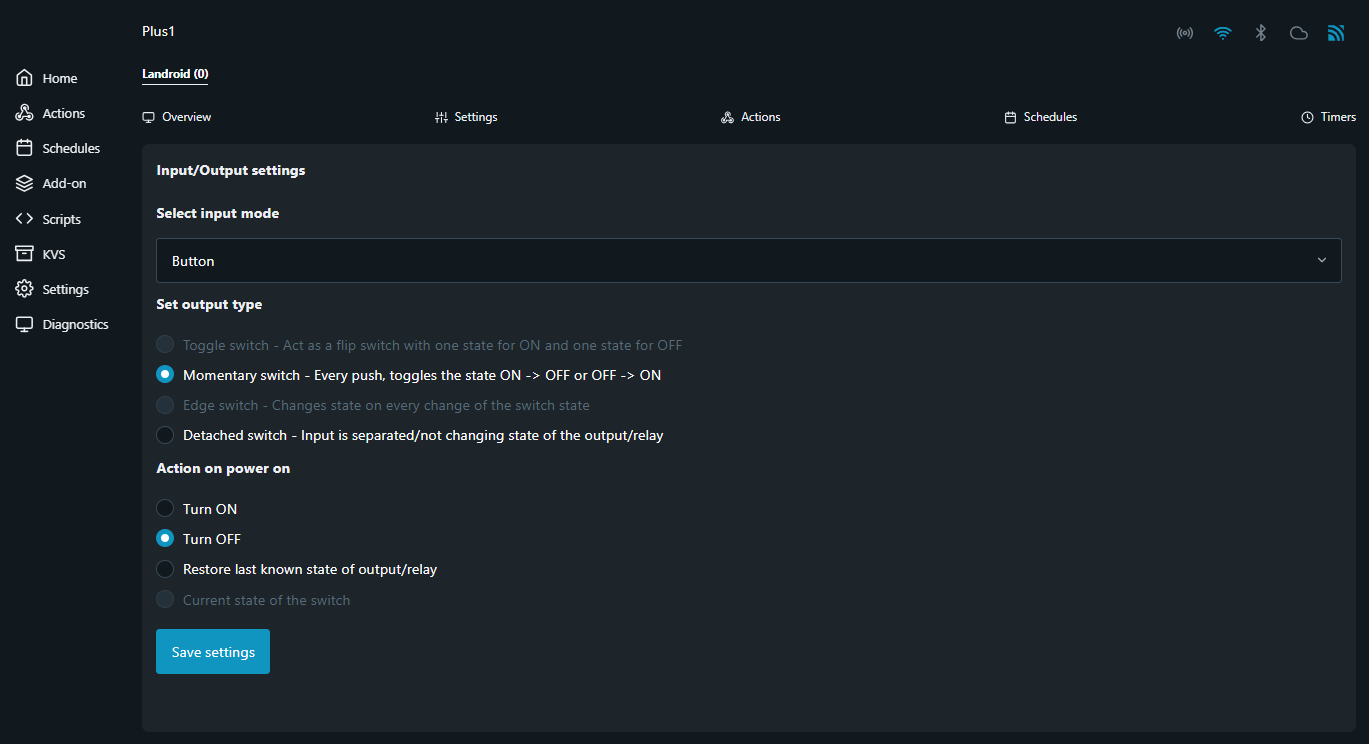
Task: Expand the Select input mode dropdown
Action: pyautogui.click(x=748, y=260)
